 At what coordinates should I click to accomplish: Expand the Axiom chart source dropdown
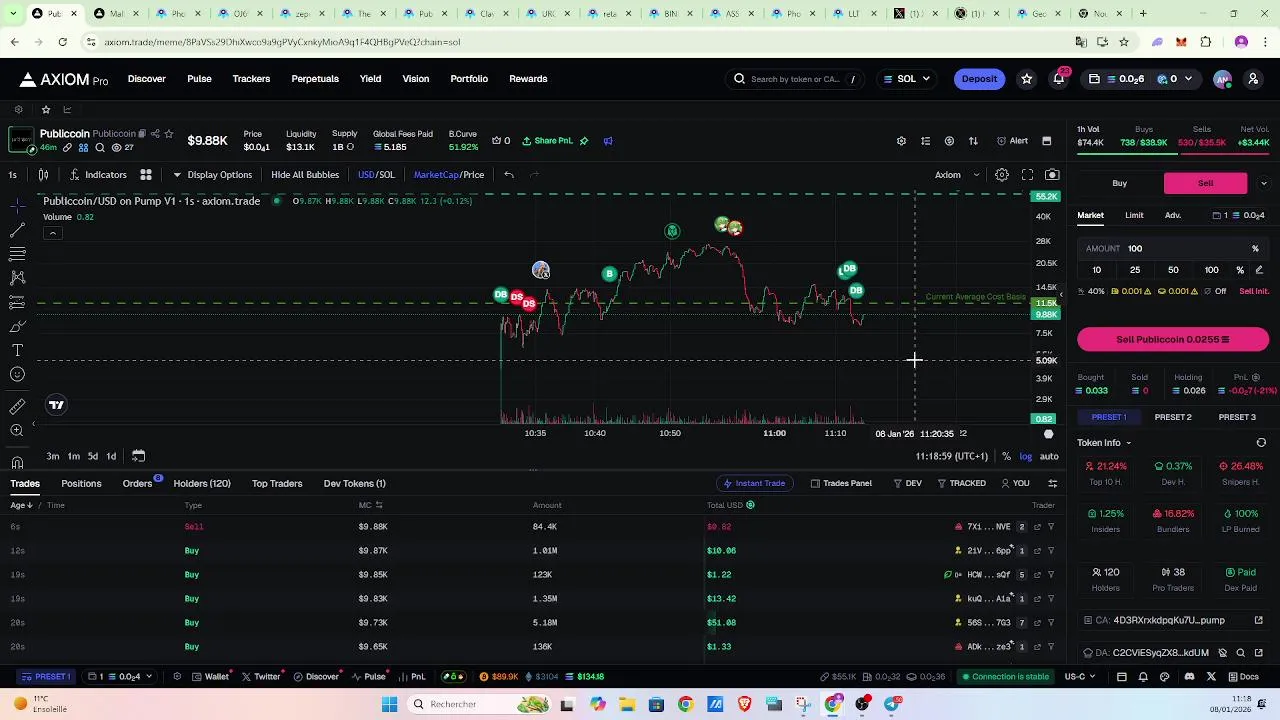pyautogui.click(x=957, y=174)
